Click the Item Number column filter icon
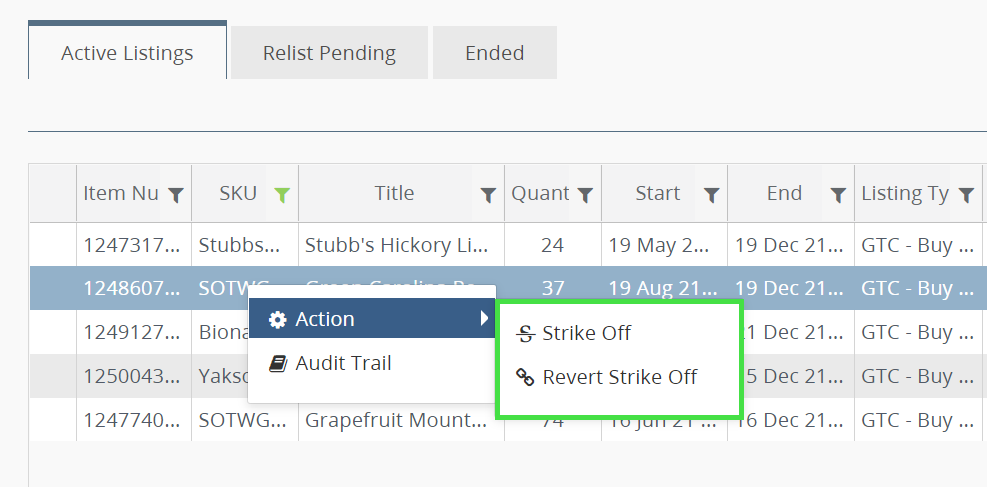 pos(175,195)
